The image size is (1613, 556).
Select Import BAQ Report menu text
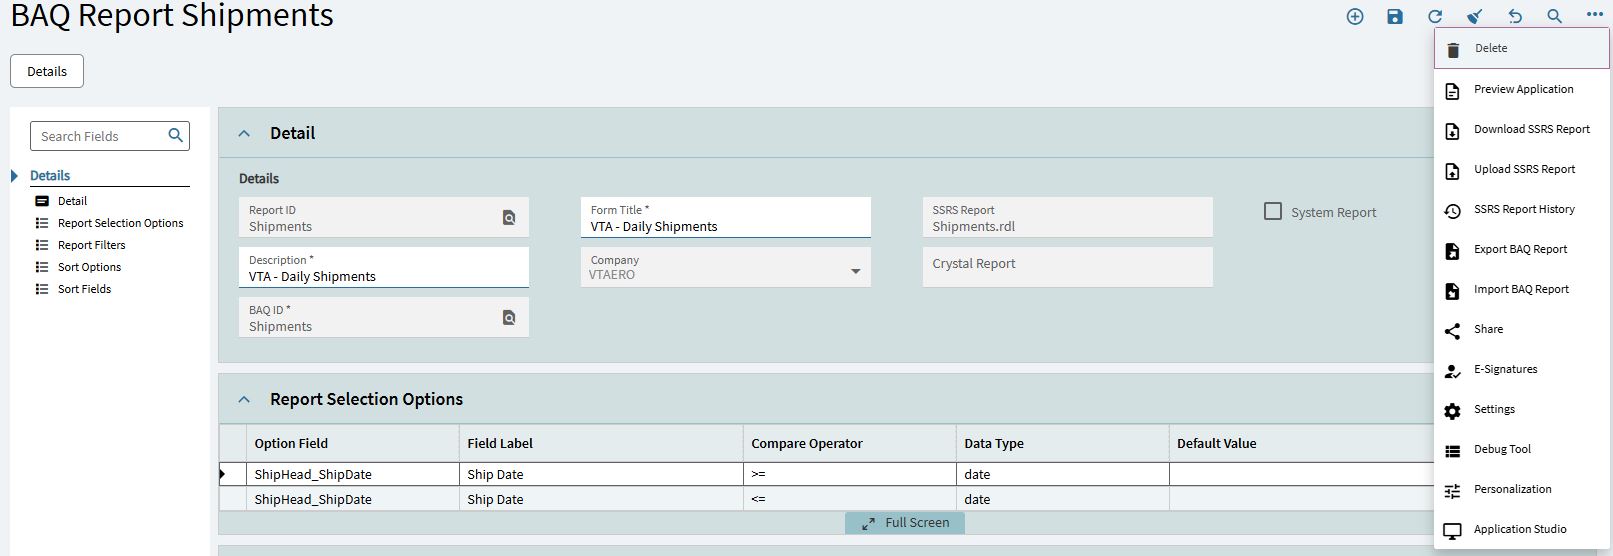pyautogui.click(x=1521, y=289)
